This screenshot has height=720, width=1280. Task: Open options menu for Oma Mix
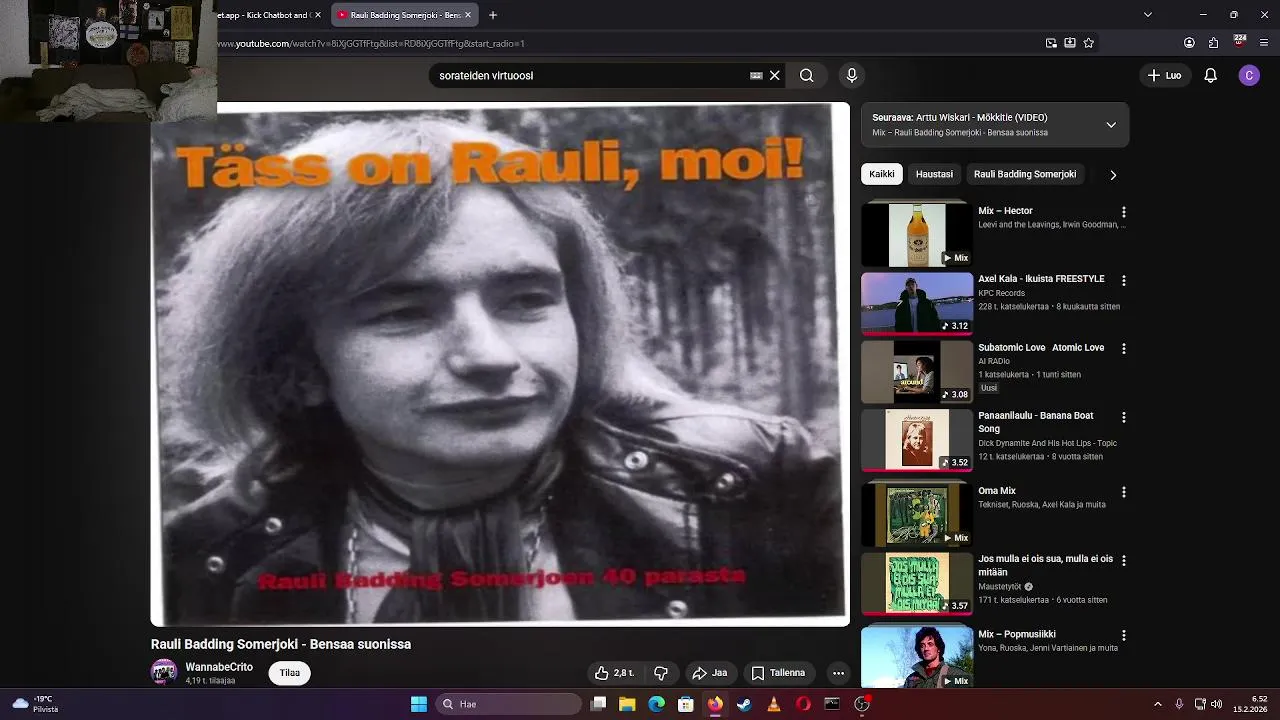point(1124,492)
